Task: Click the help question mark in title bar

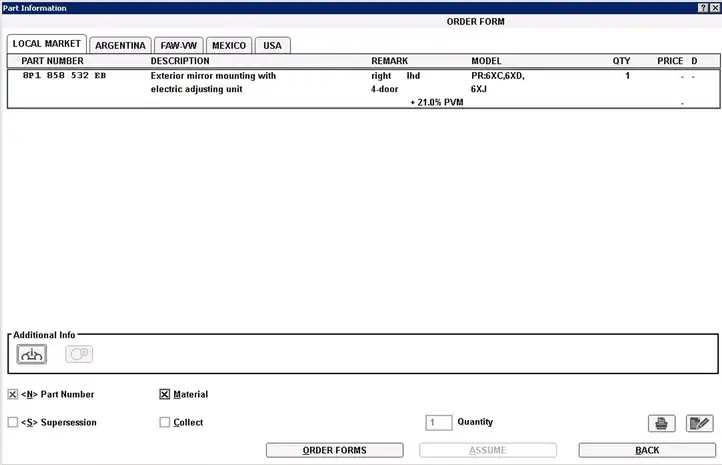Action: pyautogui.click(x=703, y=8)
